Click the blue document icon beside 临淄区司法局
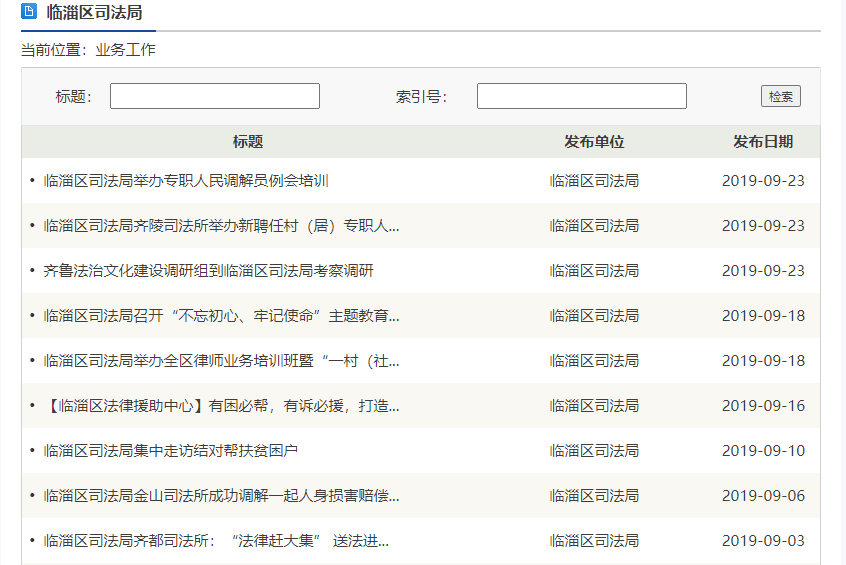This screenshot has height=565, width=846. 29,11
